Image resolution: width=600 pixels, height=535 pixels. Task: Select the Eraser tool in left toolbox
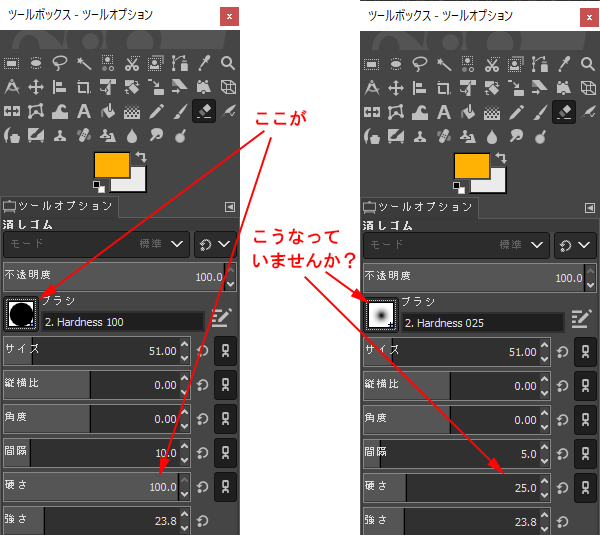204,111
